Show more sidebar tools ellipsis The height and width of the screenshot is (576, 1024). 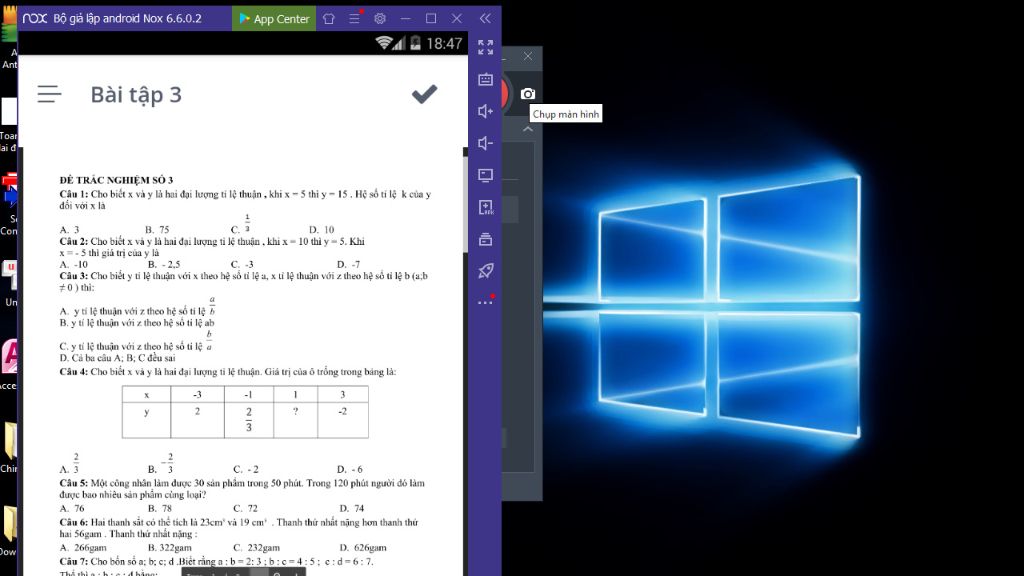pos(485,302)
